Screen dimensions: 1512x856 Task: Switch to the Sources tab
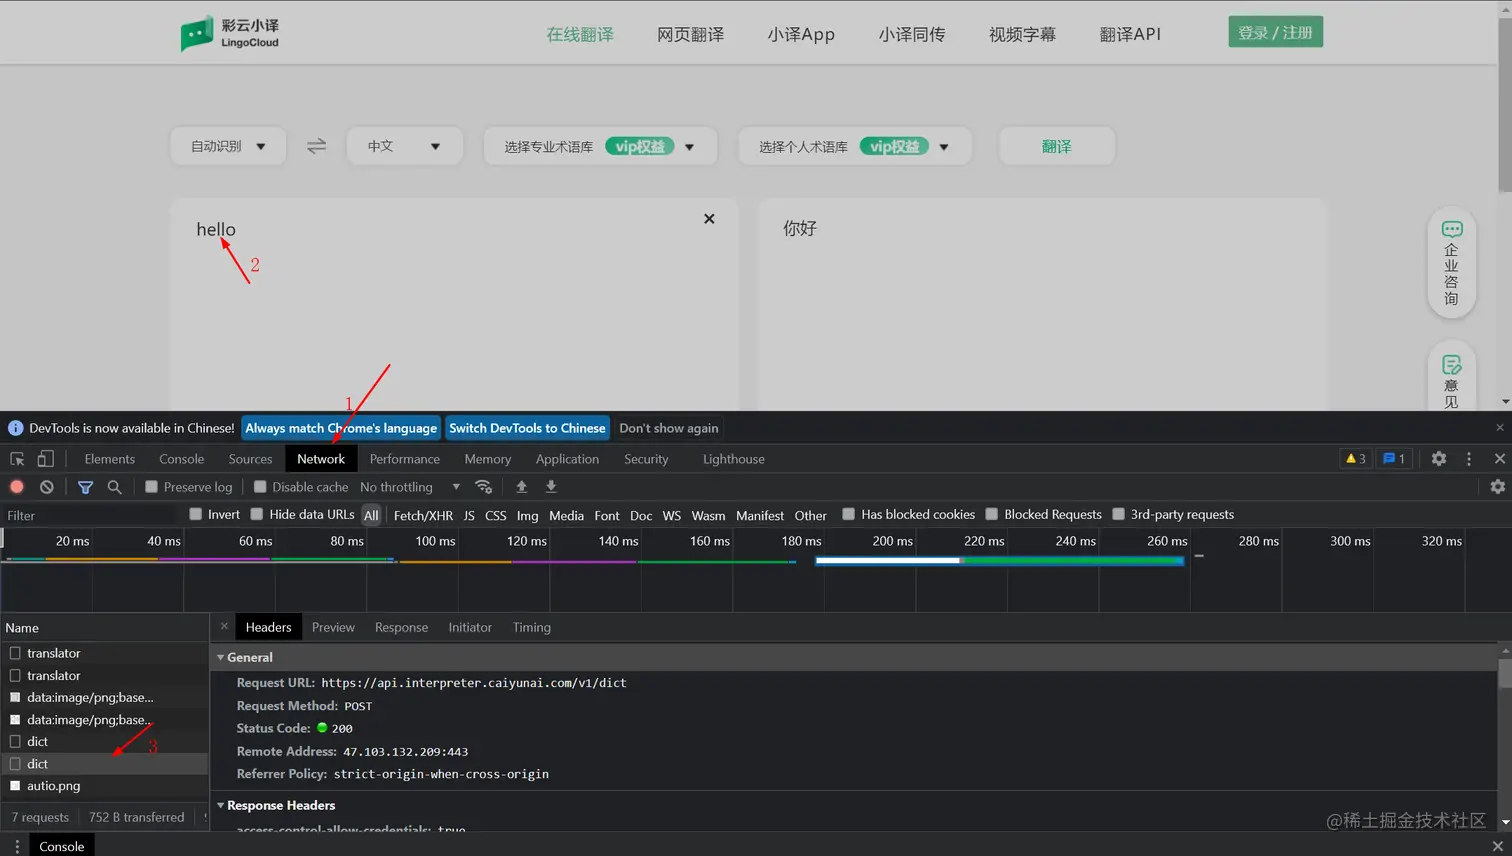click(250, 459)
